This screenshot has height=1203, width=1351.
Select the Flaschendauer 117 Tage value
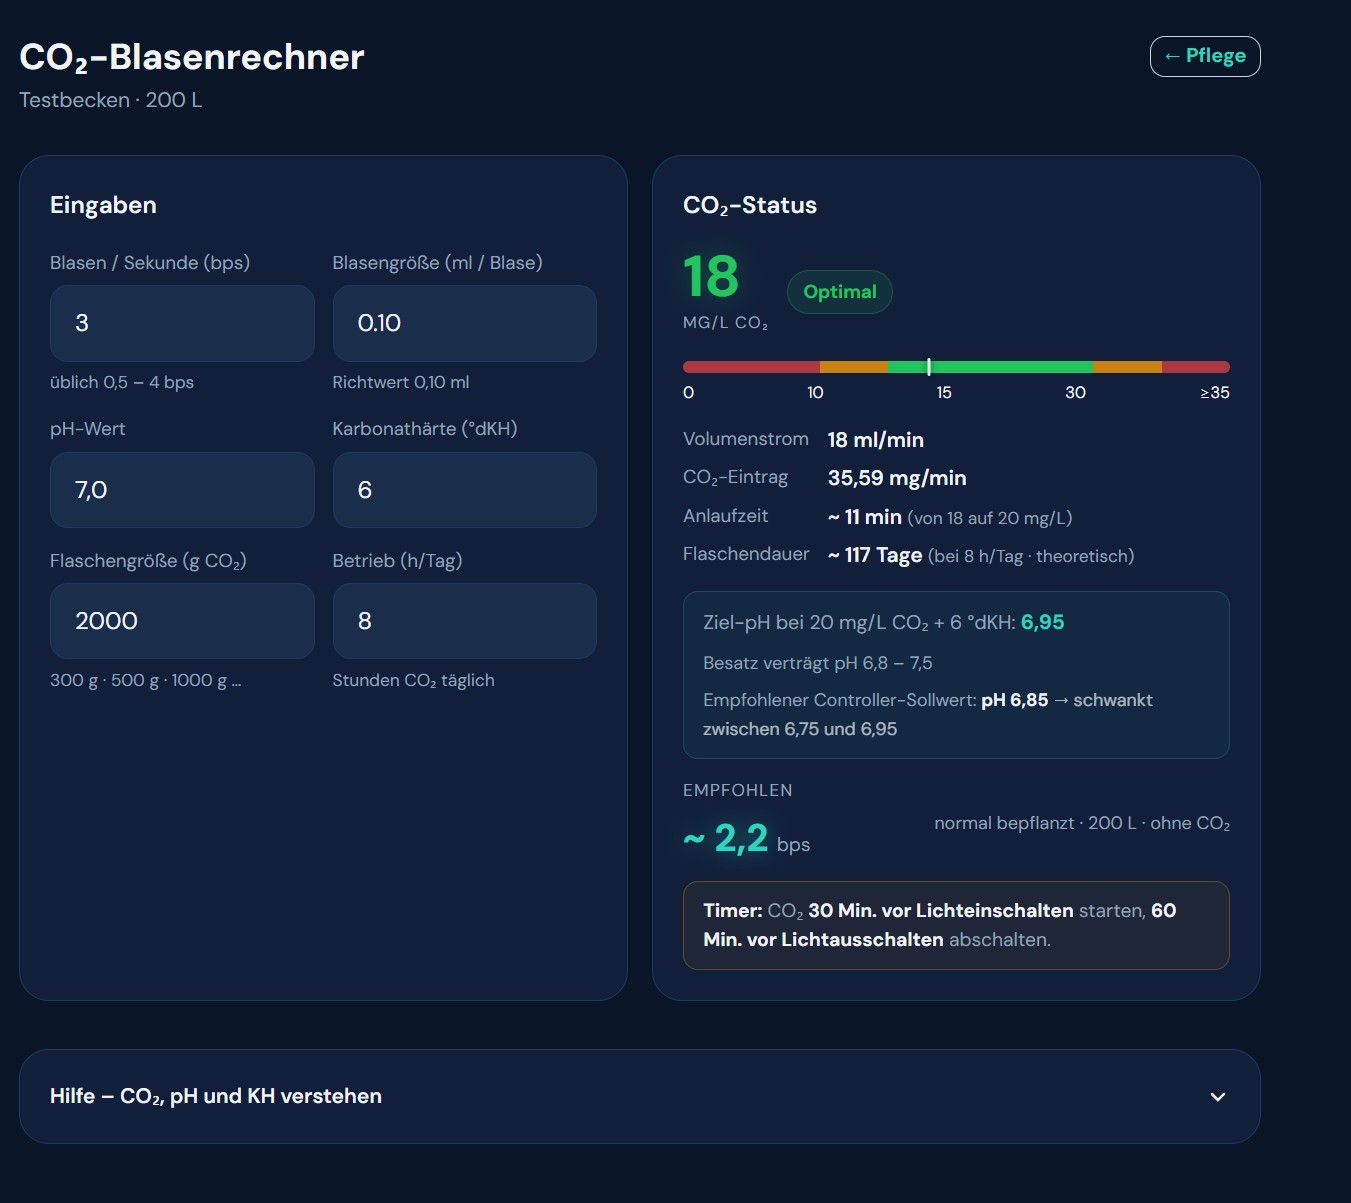(x=875, y=555)
